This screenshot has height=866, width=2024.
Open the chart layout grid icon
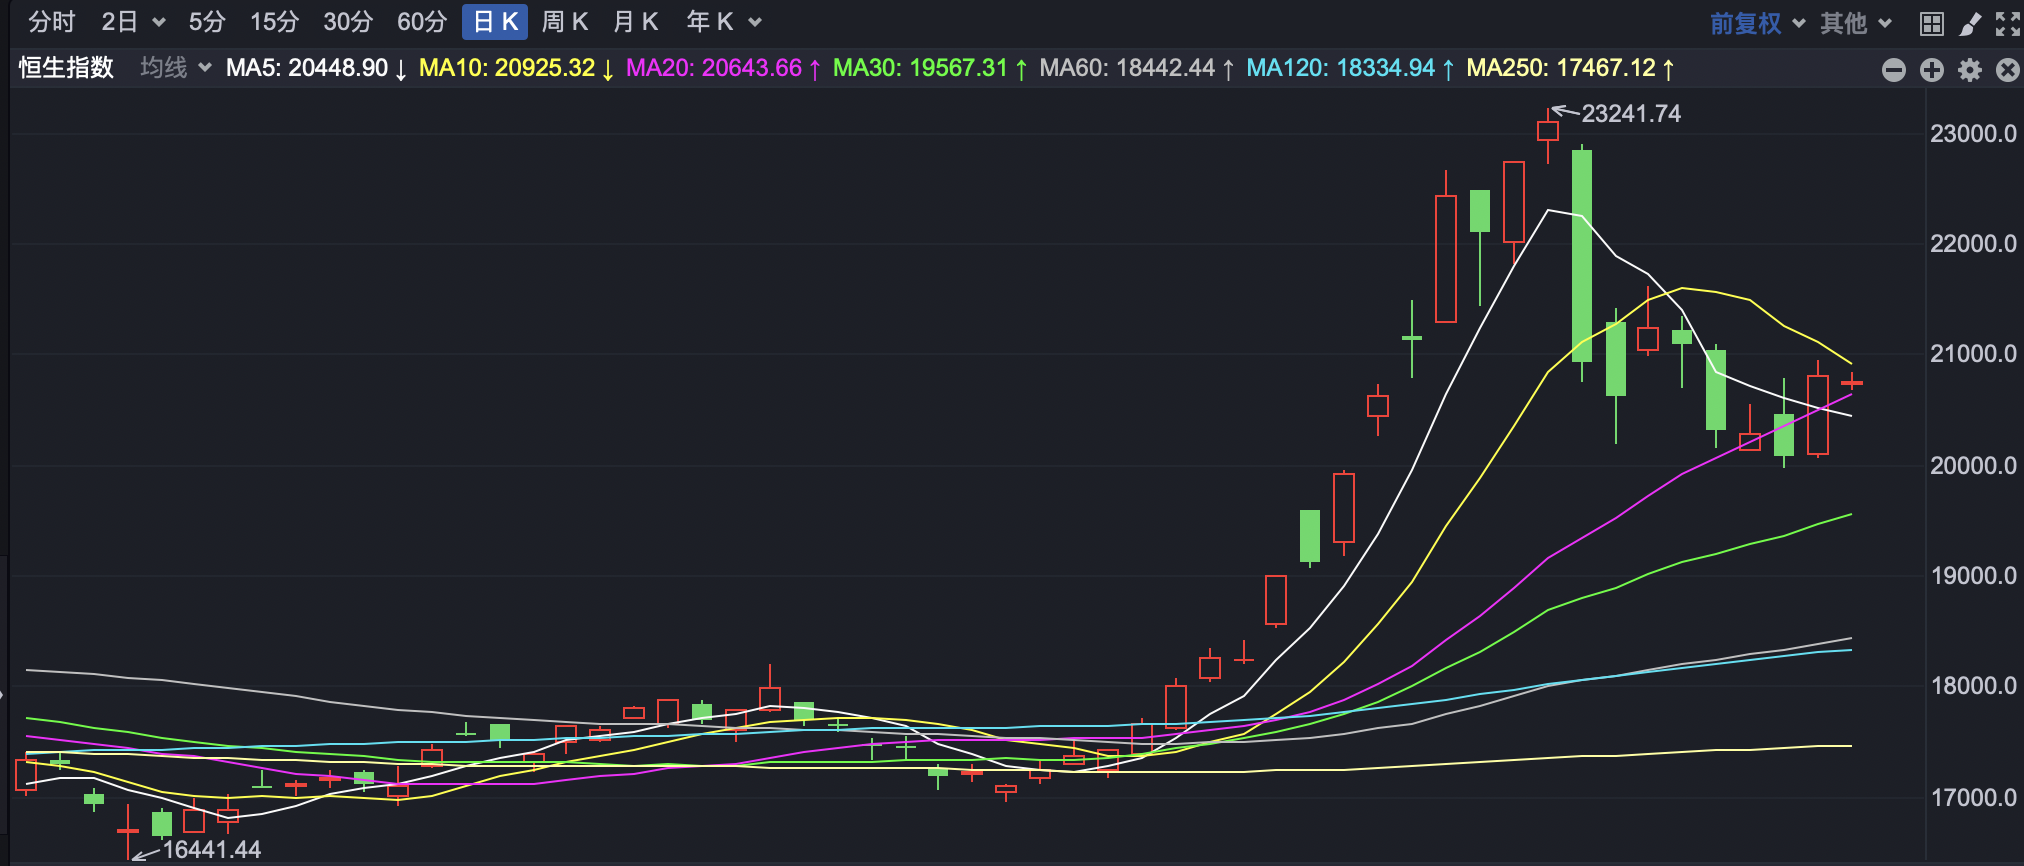coord(1932,23)
